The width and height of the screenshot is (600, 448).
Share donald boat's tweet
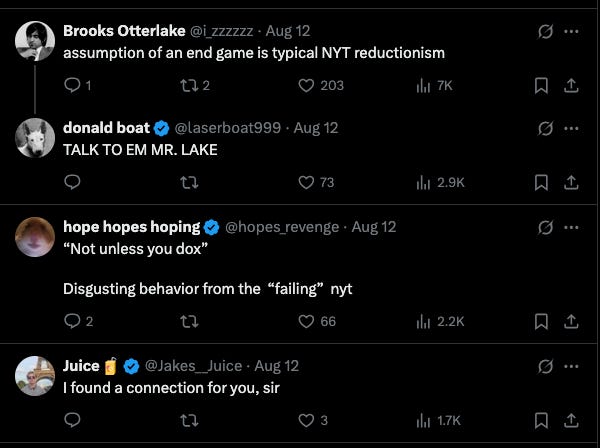pyautogui.click(x=571, y=182)
